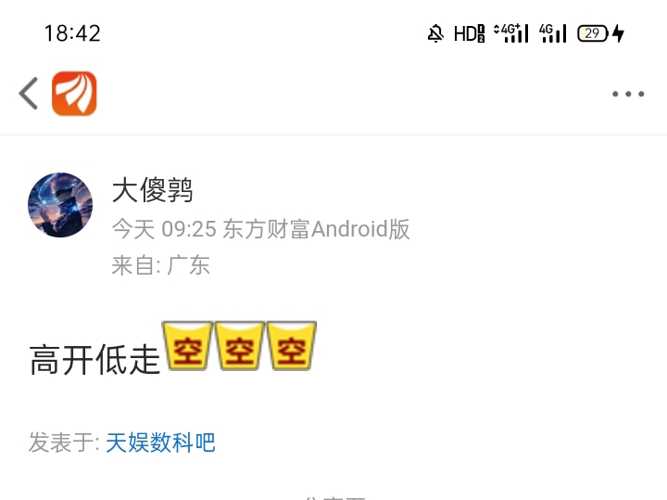Viewport: 667px width, 500px height.
Task: Open the 大傻鹑 username profile
Action: pyautogui.click(x=152, y=190)
